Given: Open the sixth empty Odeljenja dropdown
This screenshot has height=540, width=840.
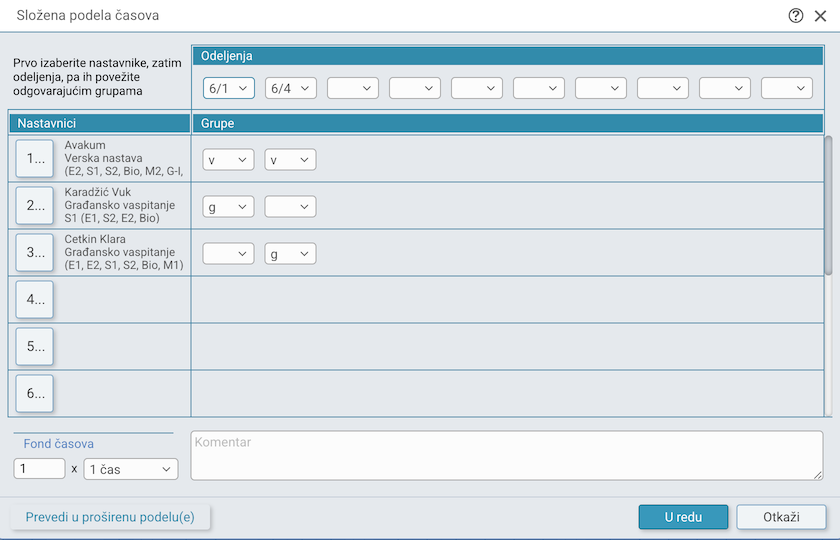Looking at the screenshot, I should 539,88.
